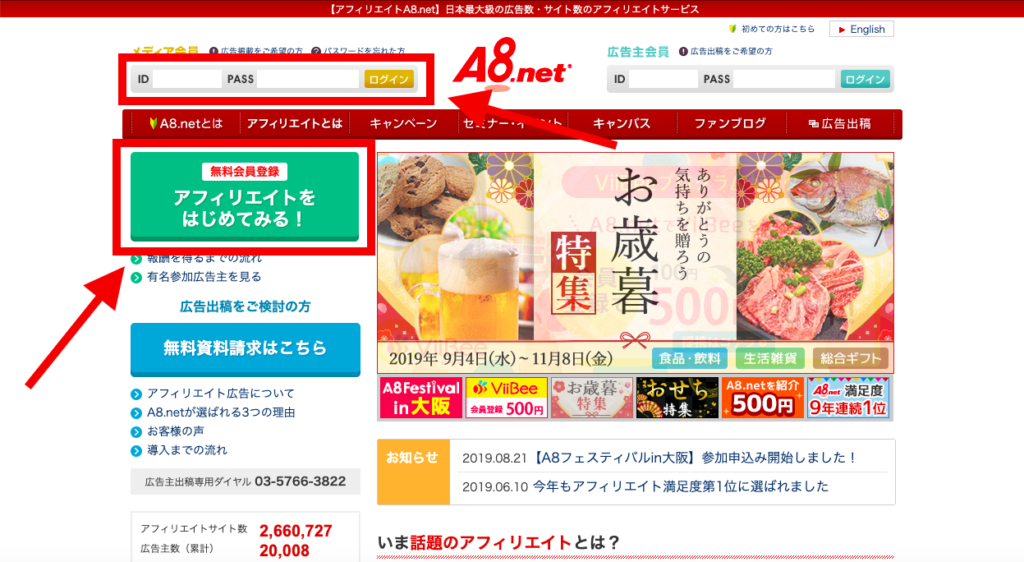Screen dimensions: 1024x562
Task: Click the yellow ログイン button
Action: [x=389, y=80]
